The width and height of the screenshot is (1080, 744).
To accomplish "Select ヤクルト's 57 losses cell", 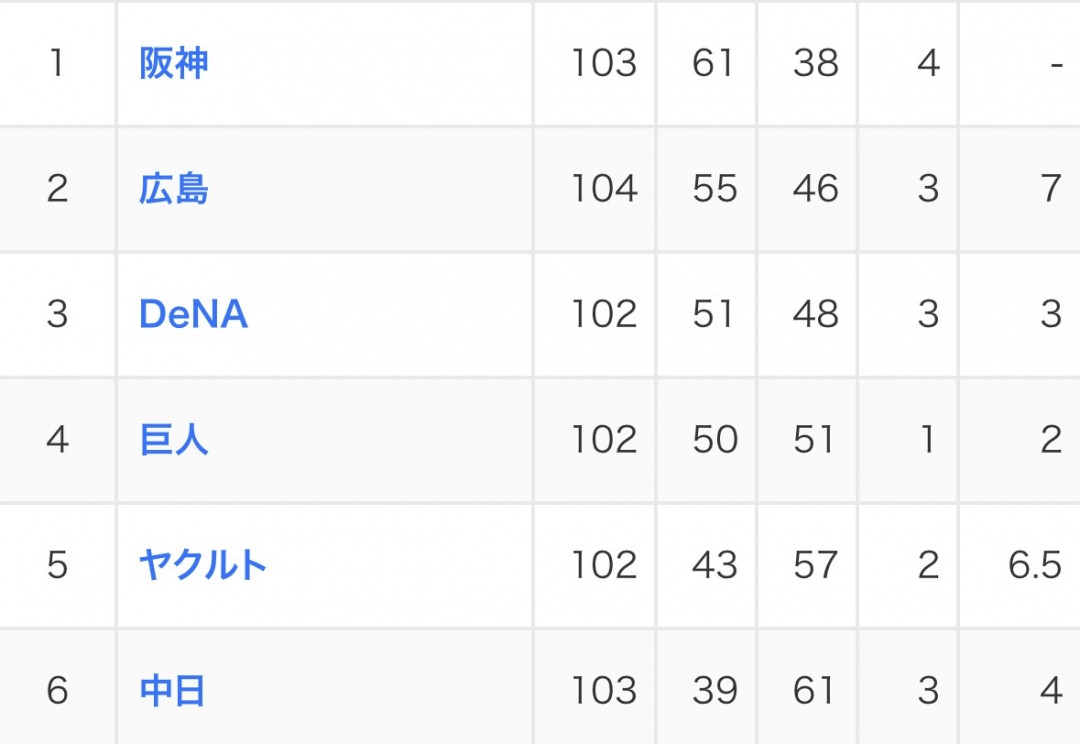I will click(807, 565).
